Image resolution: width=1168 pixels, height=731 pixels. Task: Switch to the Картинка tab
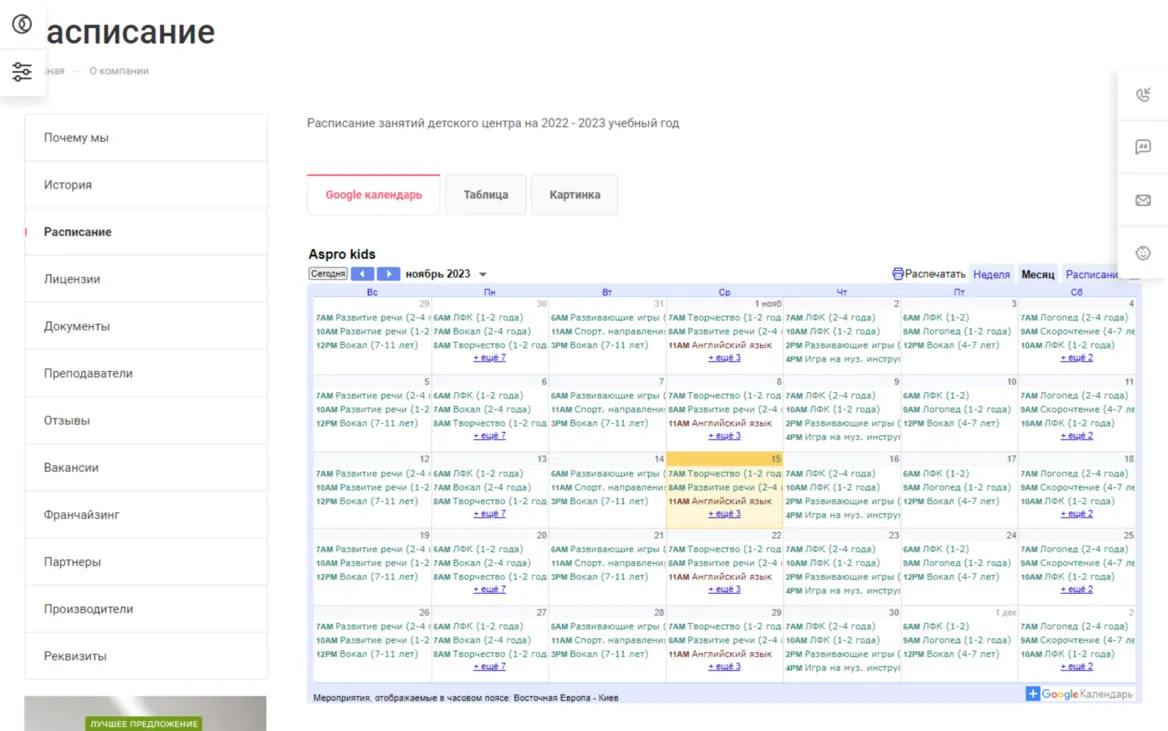(574, 195)
